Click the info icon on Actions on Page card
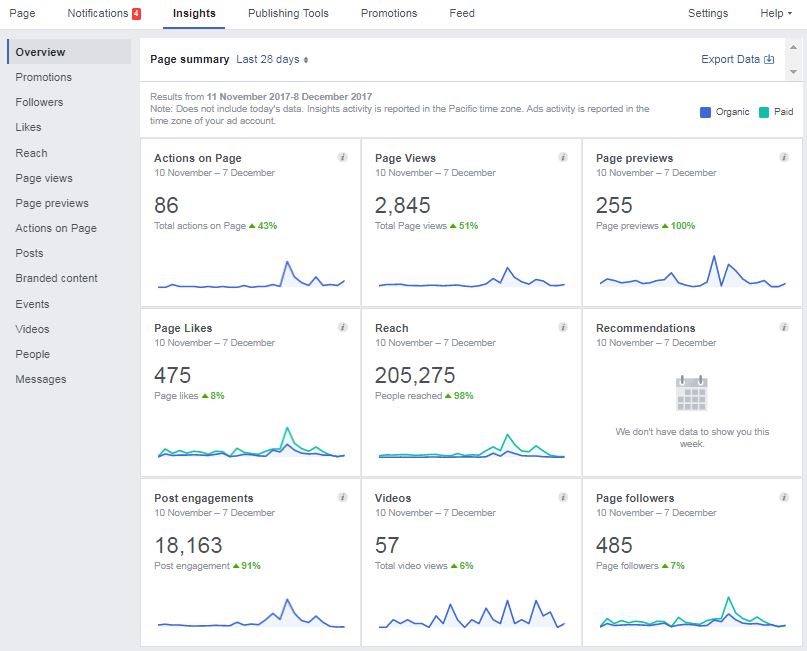The height and width of the screenshot is (651, 807). pyautogui.click(x=342, y=157)
